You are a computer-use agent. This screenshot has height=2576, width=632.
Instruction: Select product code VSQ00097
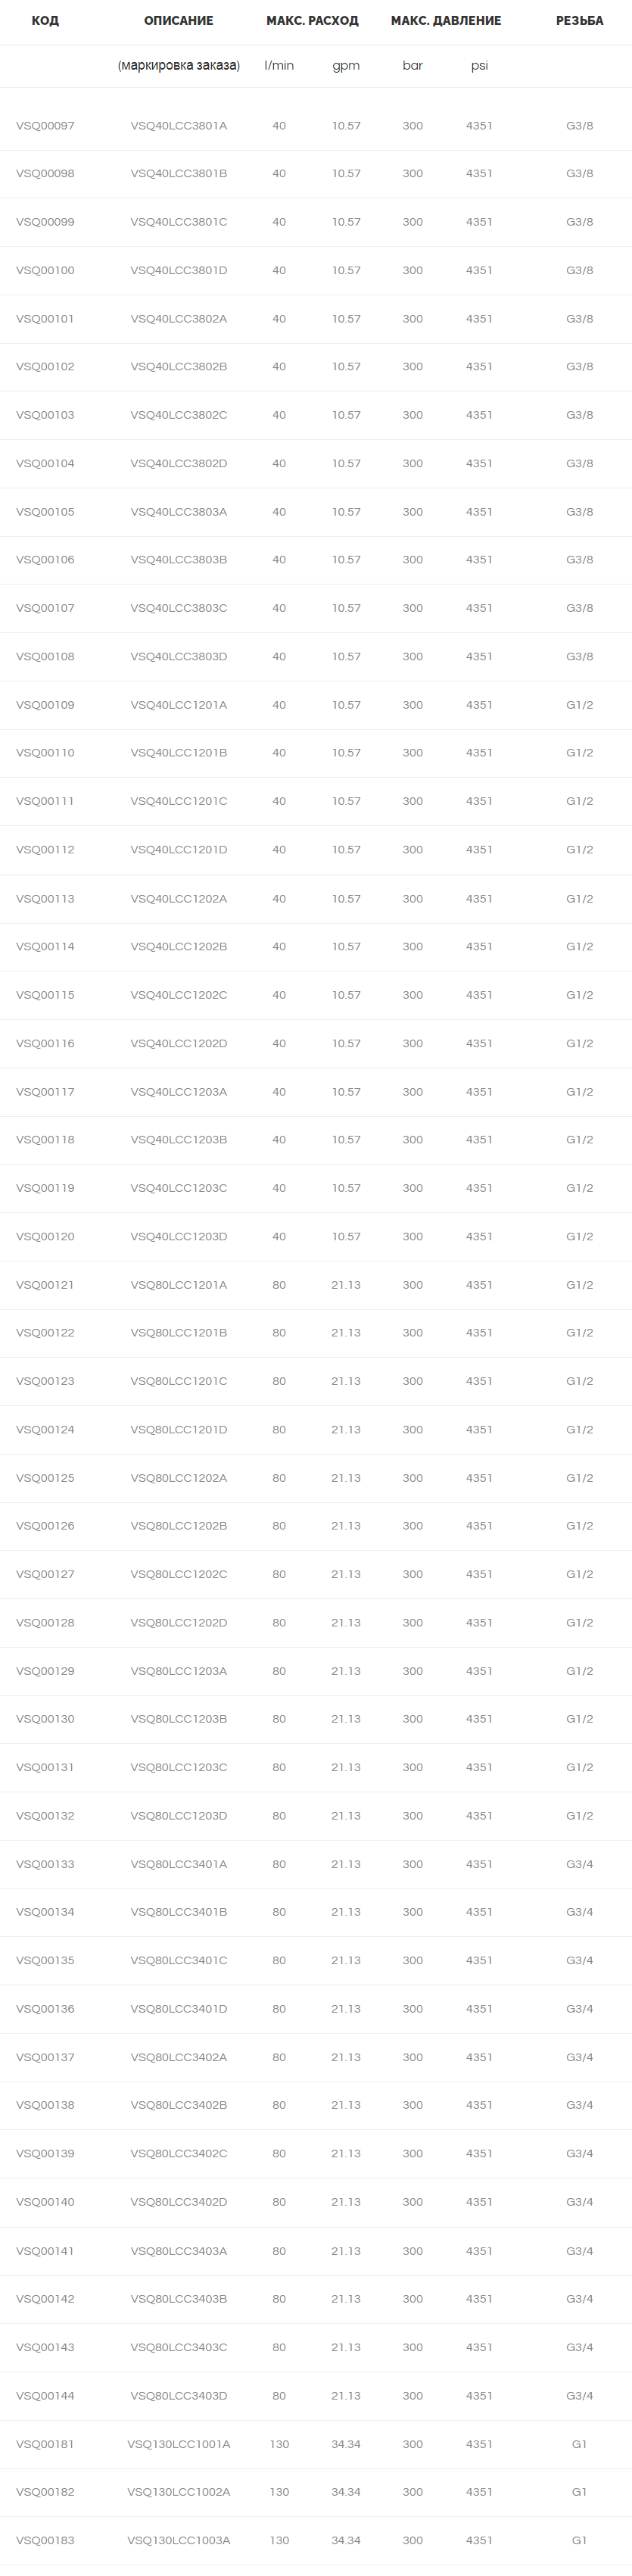coord(45,126)
